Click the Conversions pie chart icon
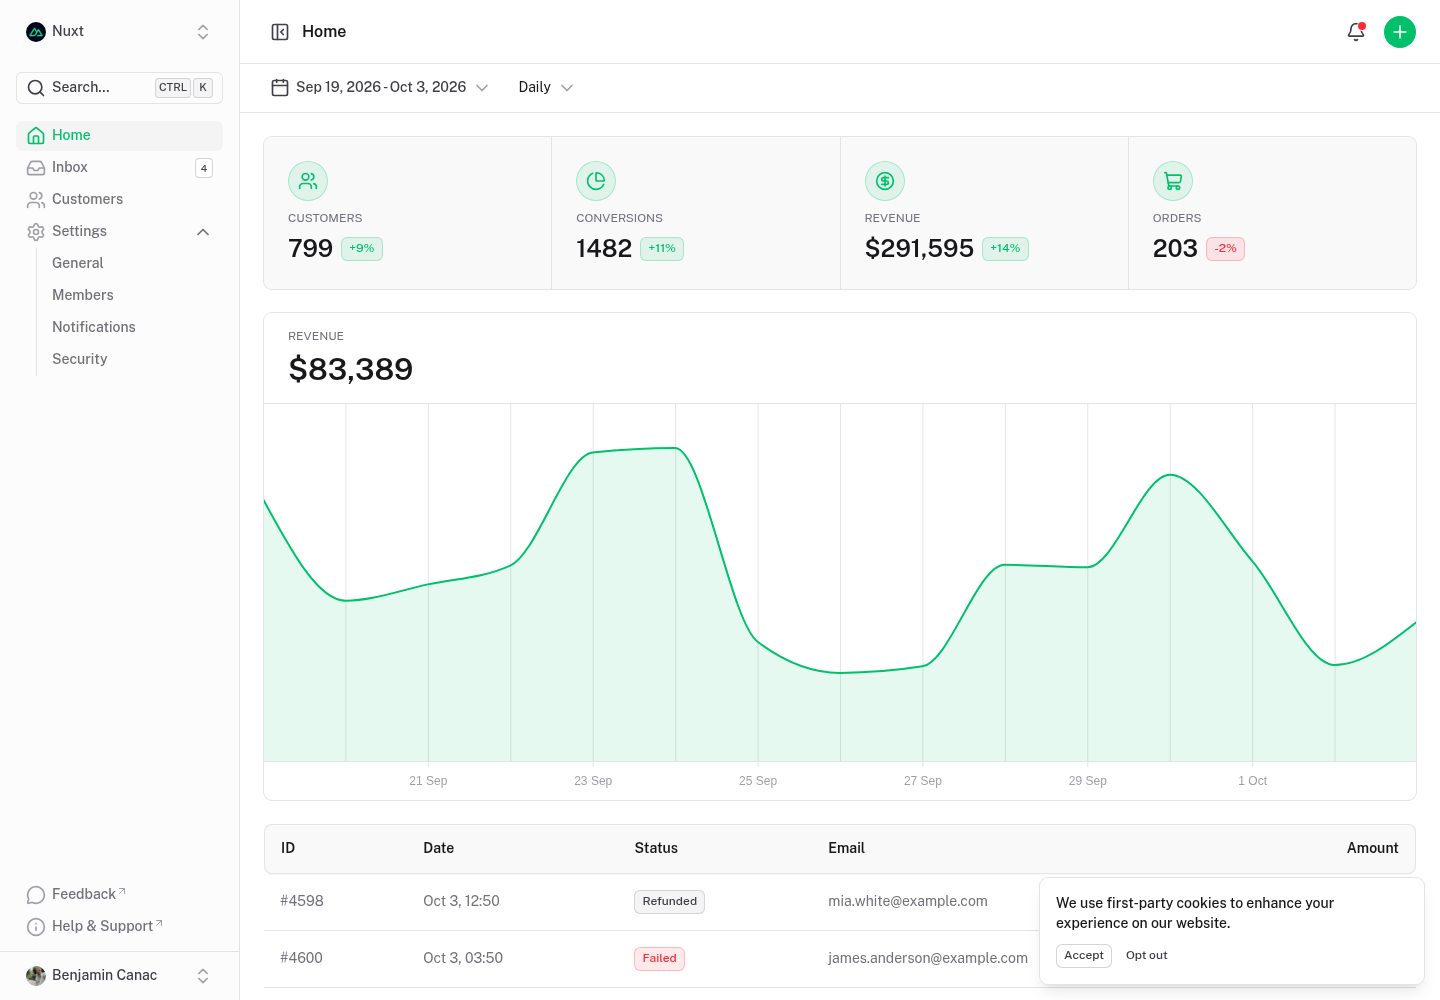The height and width of the screenshot is (1000, 1440). coord(596,181)
